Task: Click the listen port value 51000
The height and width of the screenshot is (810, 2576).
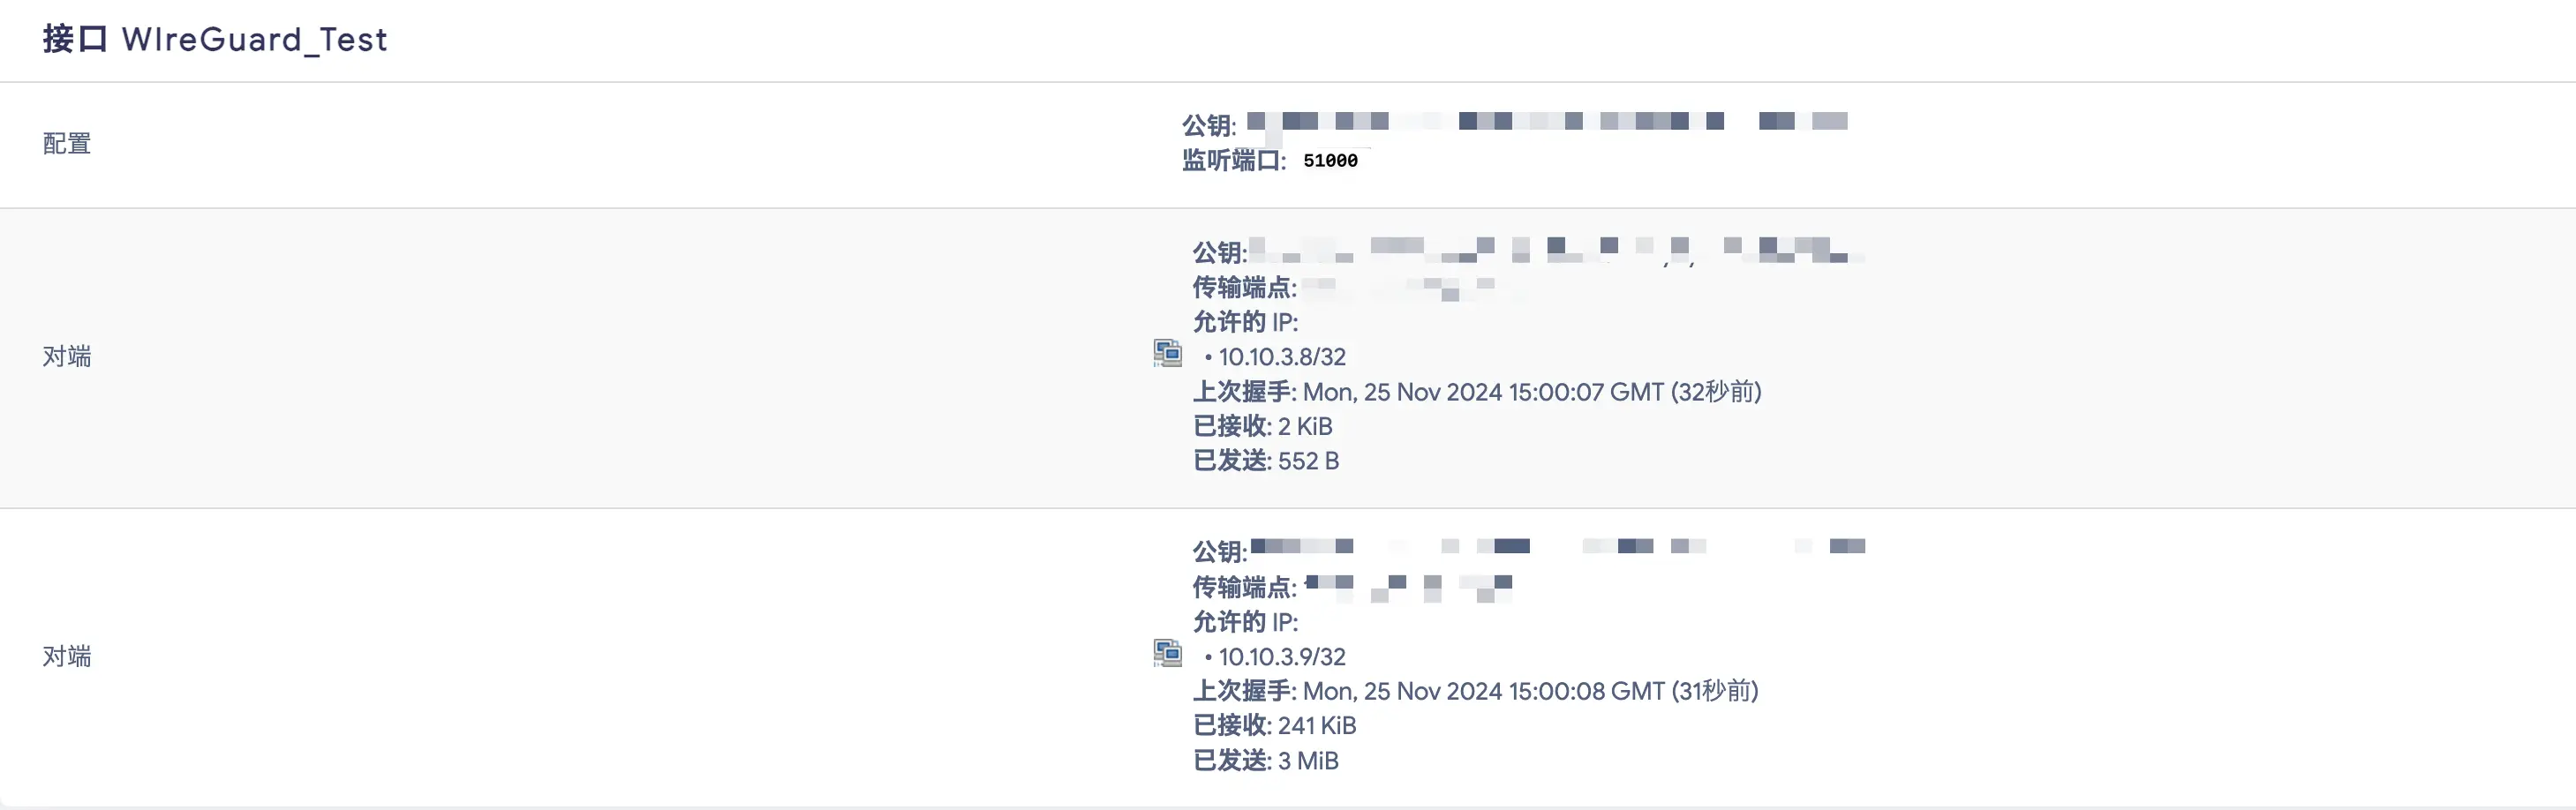Action: [x=1330, y=161]
